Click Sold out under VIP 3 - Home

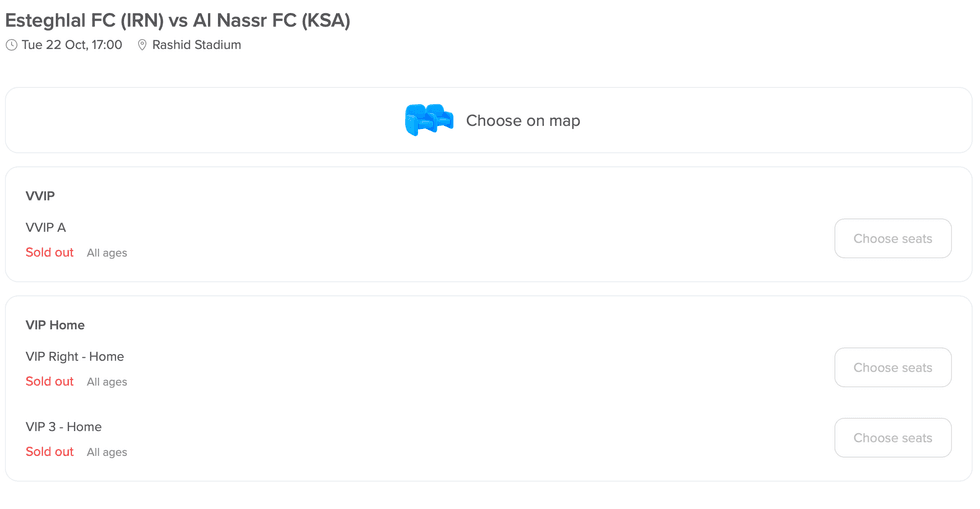click(50, 452)
